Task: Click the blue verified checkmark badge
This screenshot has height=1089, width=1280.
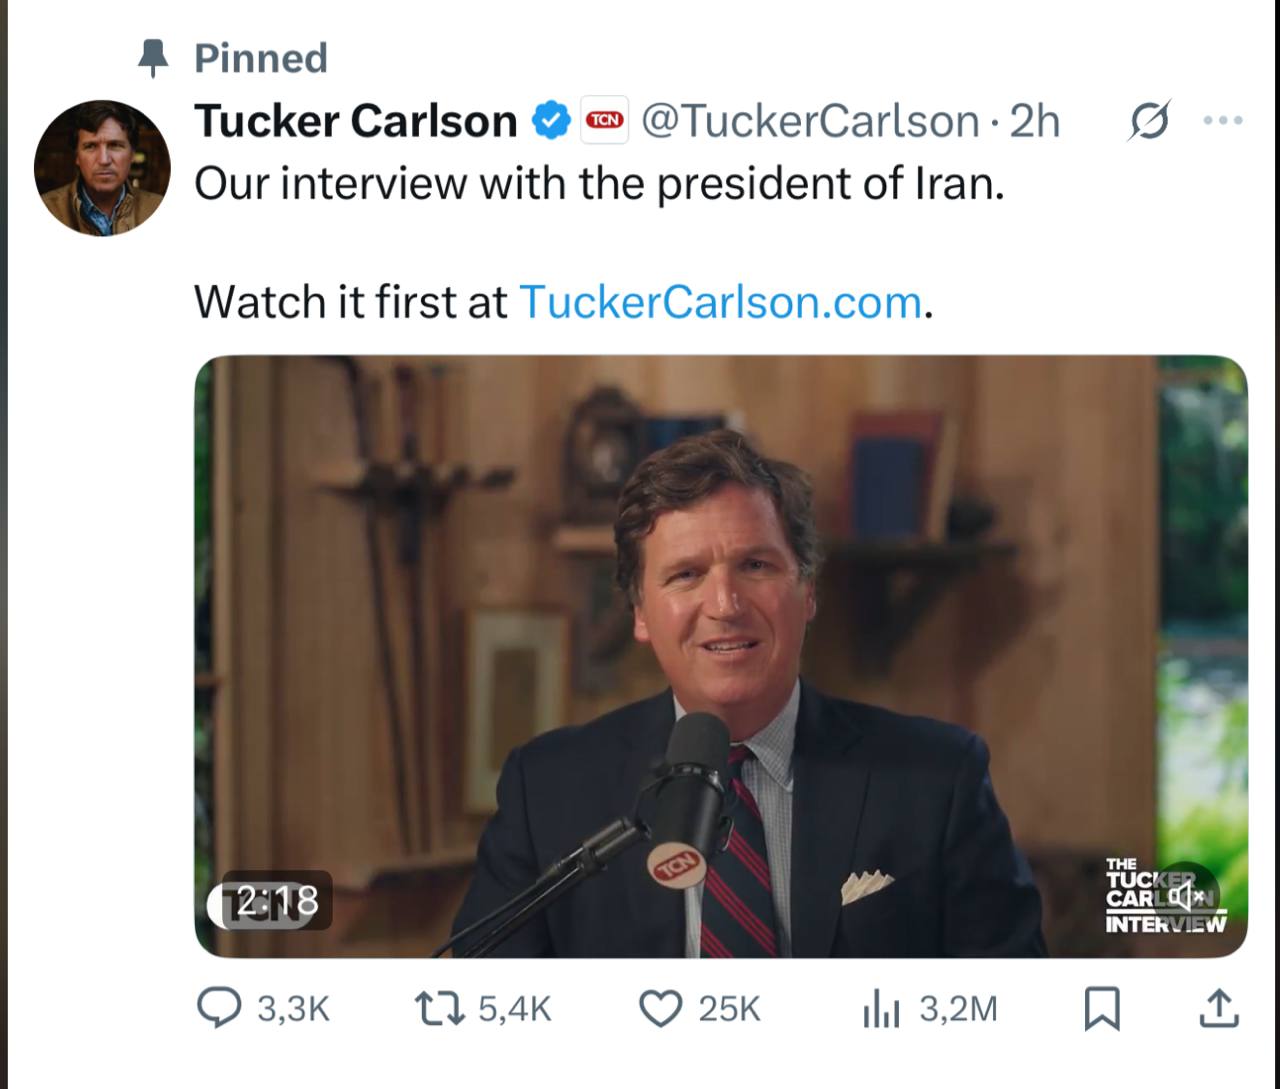Action: [x=549, y=121]
